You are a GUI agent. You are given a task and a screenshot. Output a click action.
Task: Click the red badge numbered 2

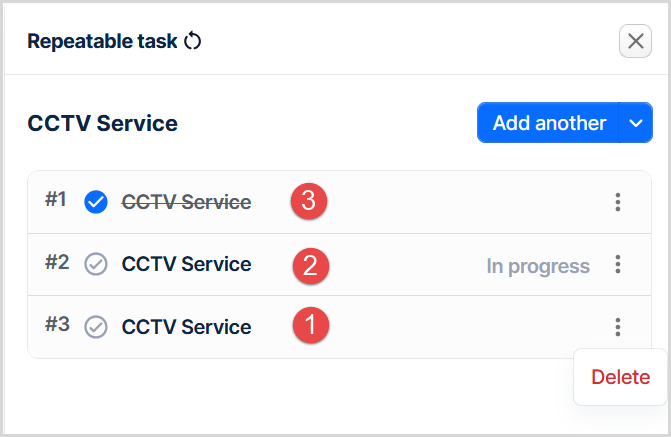310,265
